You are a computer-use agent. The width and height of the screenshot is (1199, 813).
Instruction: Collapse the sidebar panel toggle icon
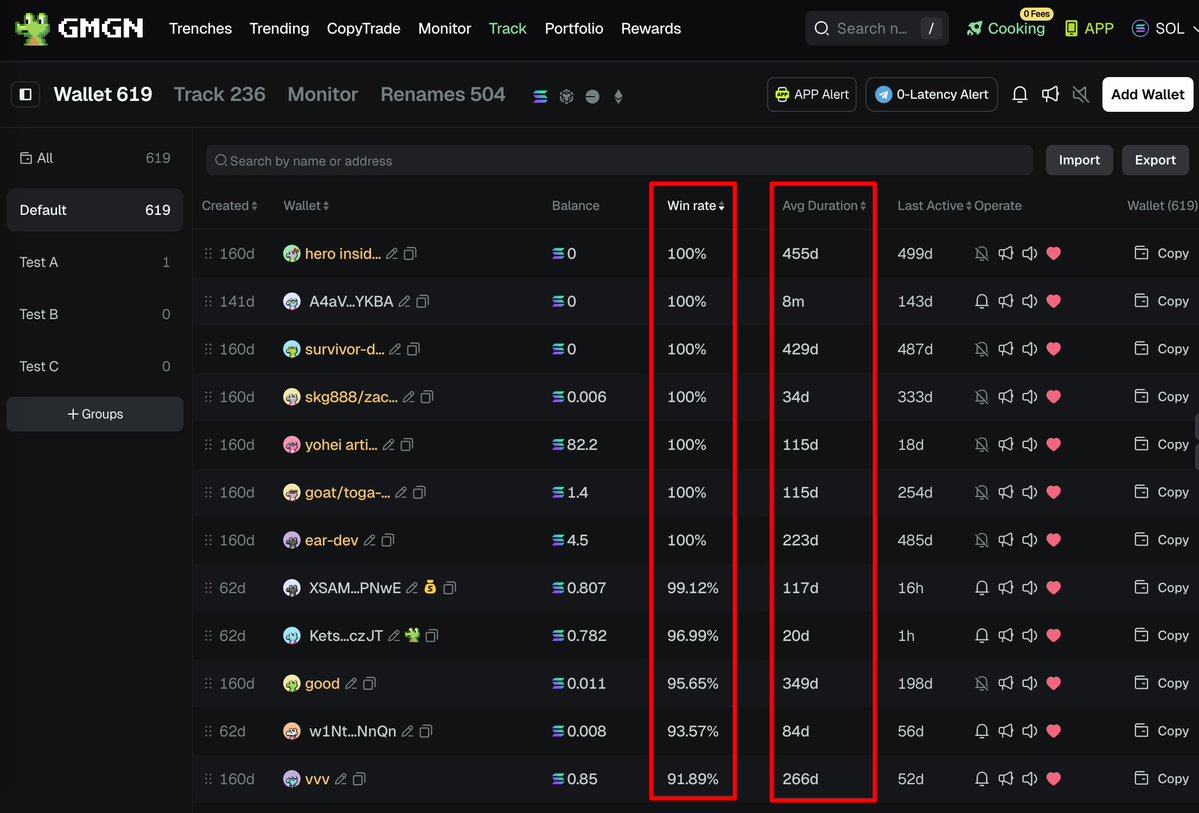tap(26, 94)
